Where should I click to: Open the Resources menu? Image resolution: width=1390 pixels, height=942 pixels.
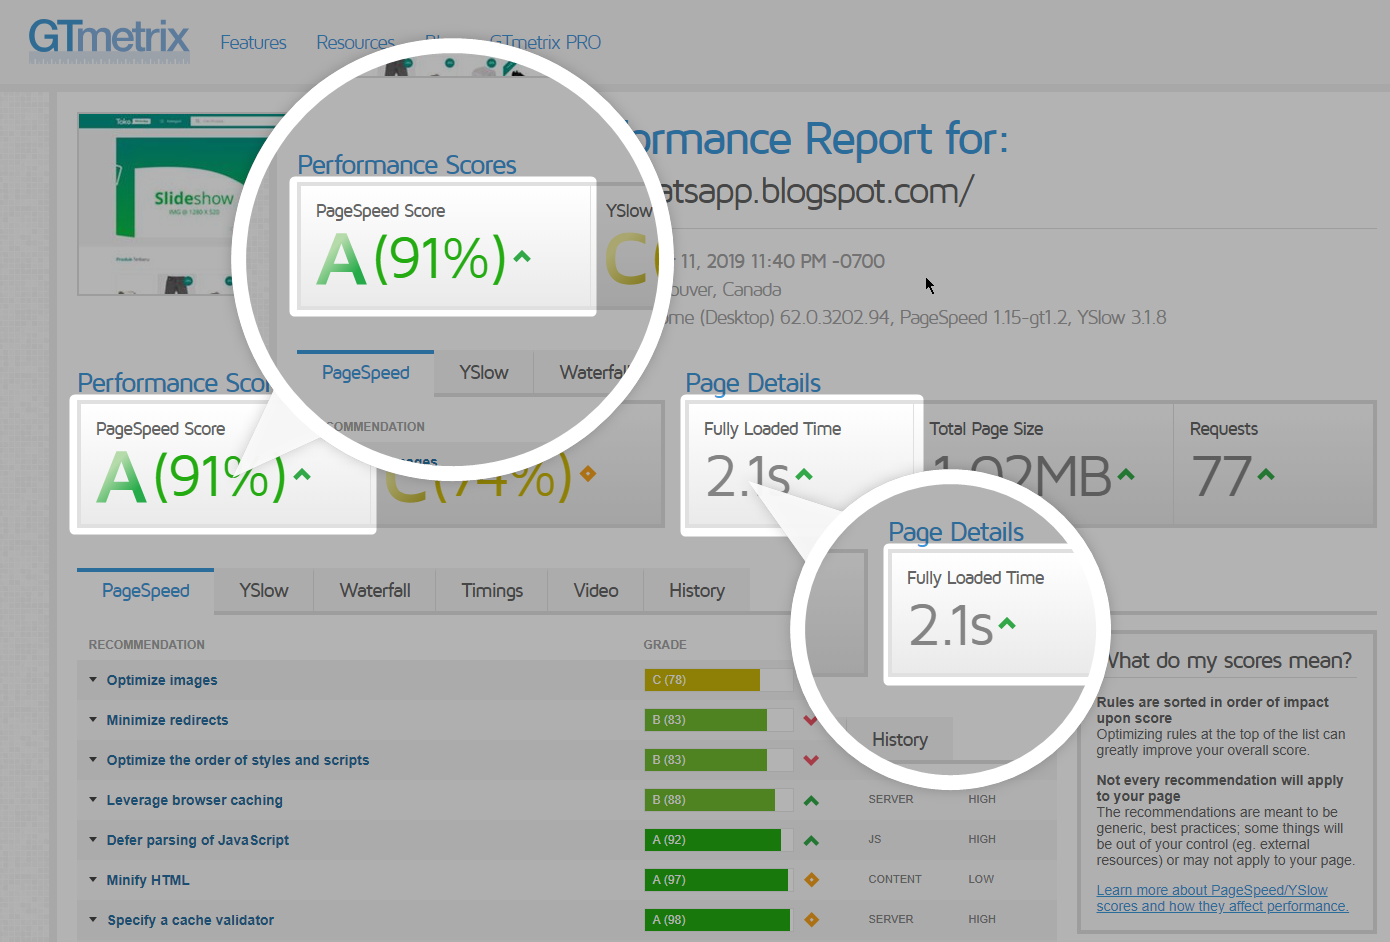click(x=355, y=43)
